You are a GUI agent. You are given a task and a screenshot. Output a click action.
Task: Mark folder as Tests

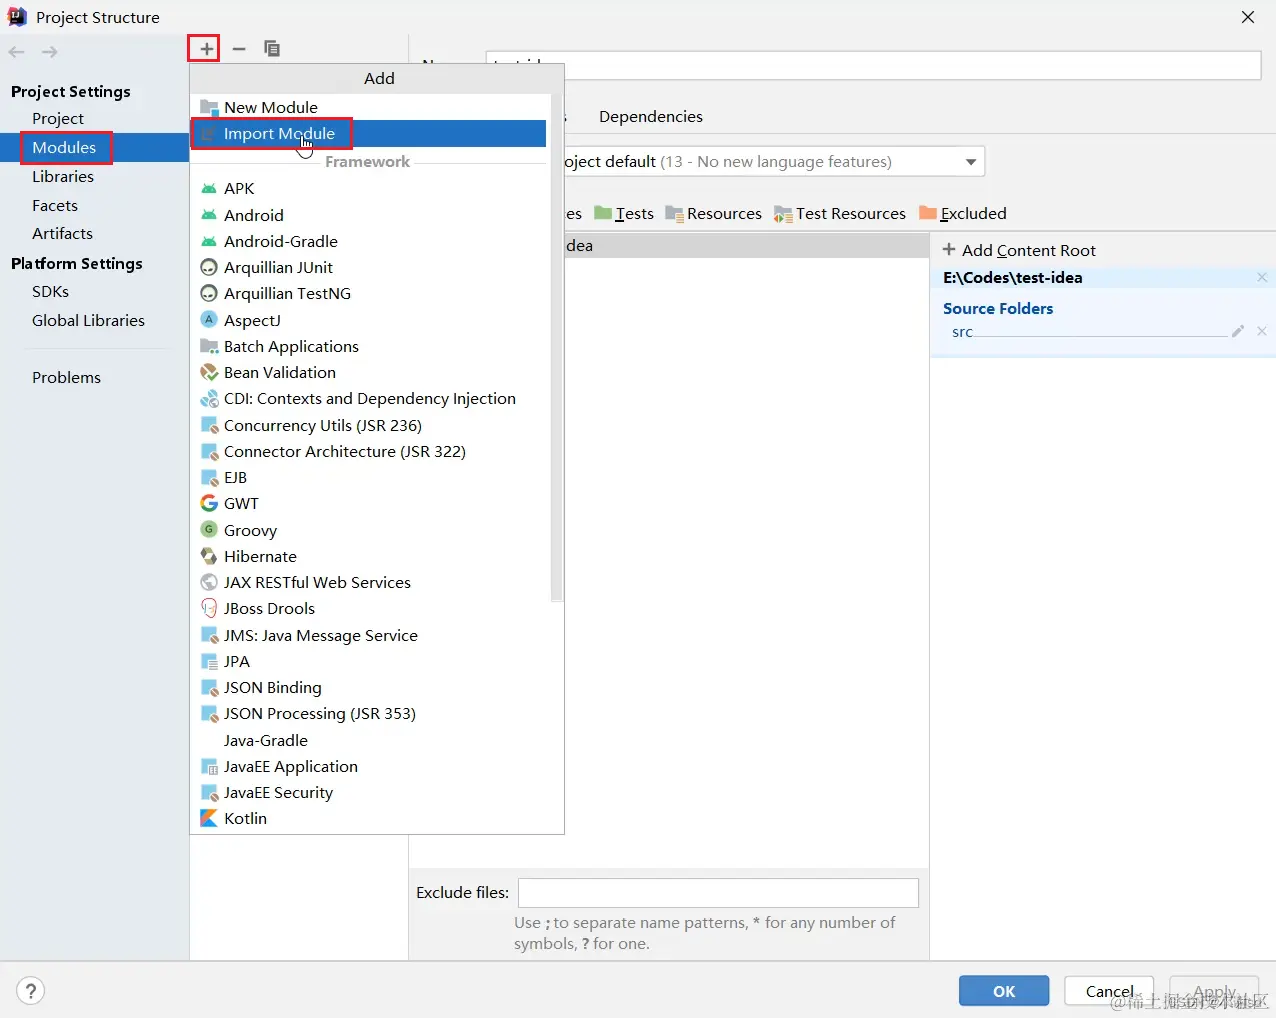[x=624, y=213]
